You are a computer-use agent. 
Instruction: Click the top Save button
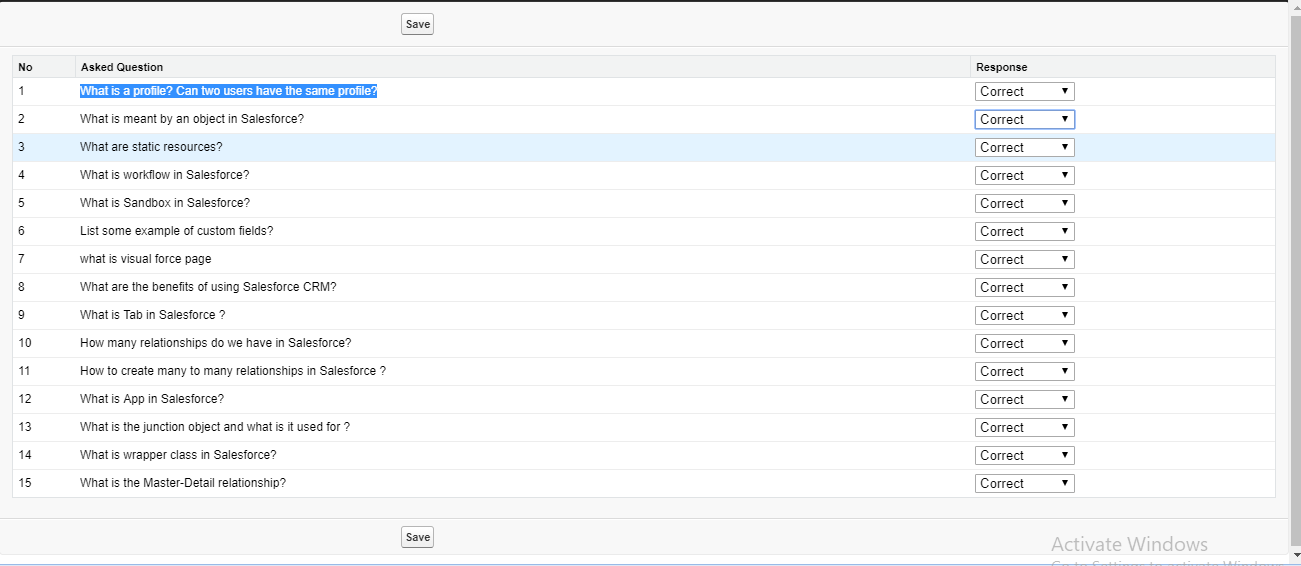click(x=417, y=24)
